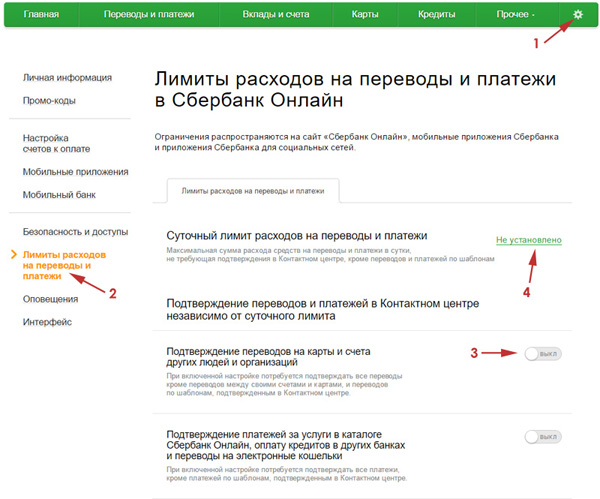
Task: Open Безопасность и доступы section
Action: pyautogui.click(x=76, y=231)
